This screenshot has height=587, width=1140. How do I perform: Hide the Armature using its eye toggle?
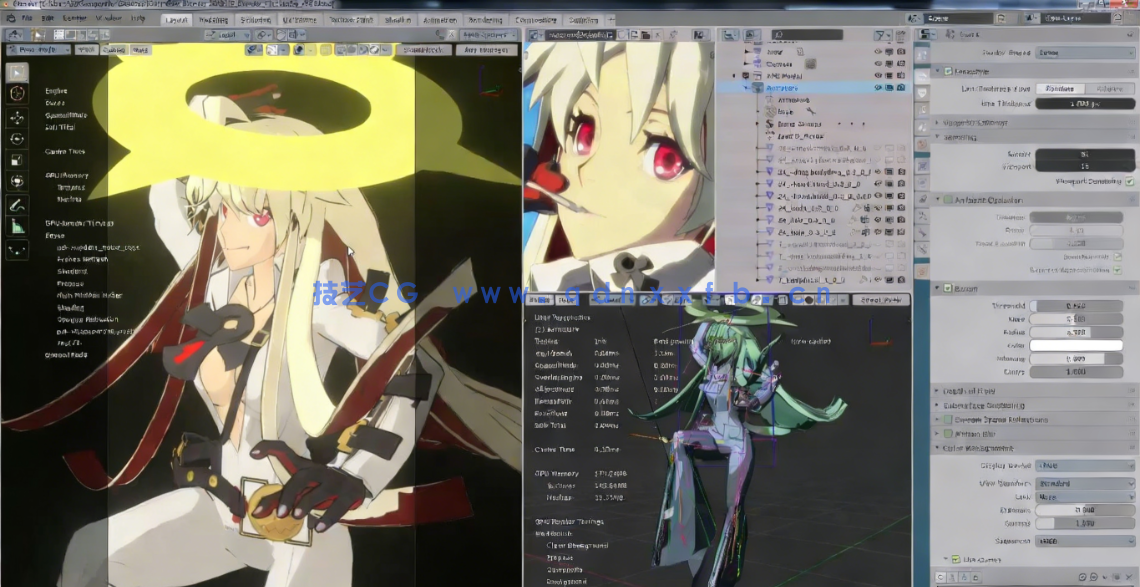(x=877, y=88)
